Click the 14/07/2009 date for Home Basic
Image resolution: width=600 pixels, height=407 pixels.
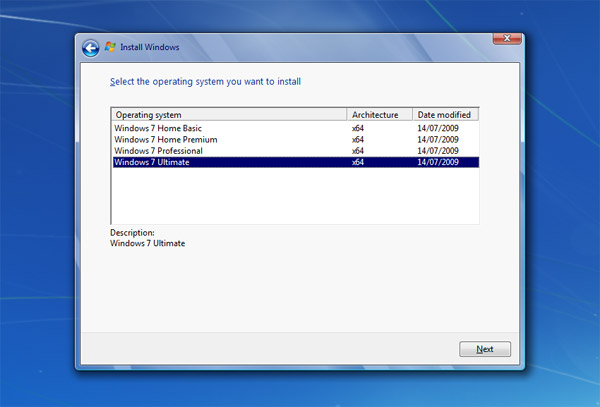[438, 128]
